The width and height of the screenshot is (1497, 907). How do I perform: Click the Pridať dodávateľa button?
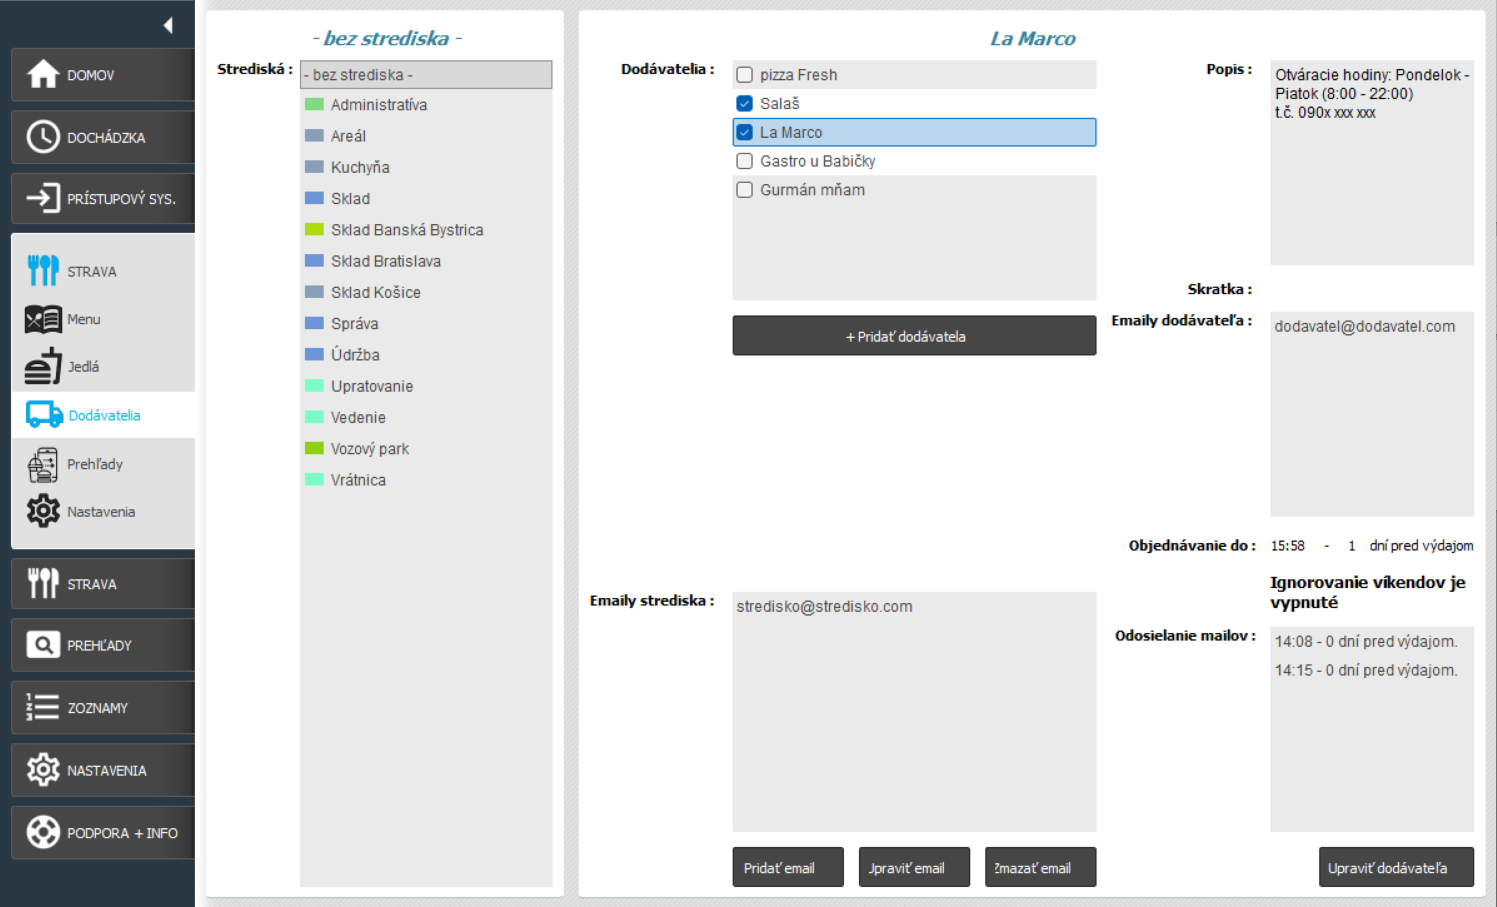click(914, 336)
